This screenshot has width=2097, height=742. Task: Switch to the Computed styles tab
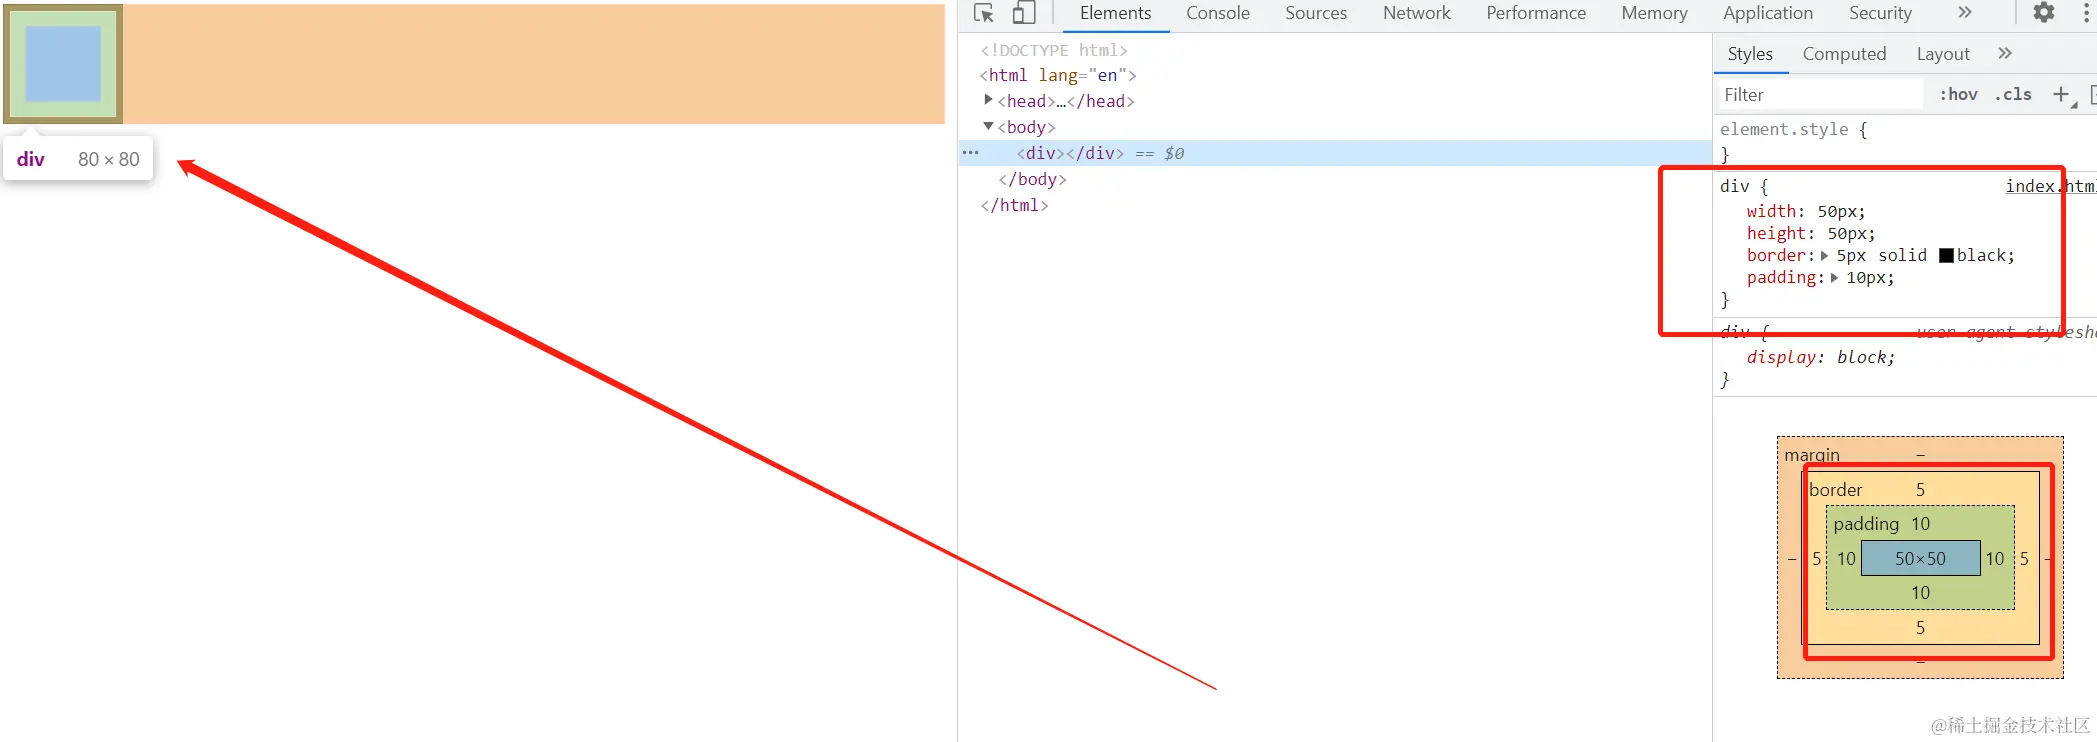1845,54
